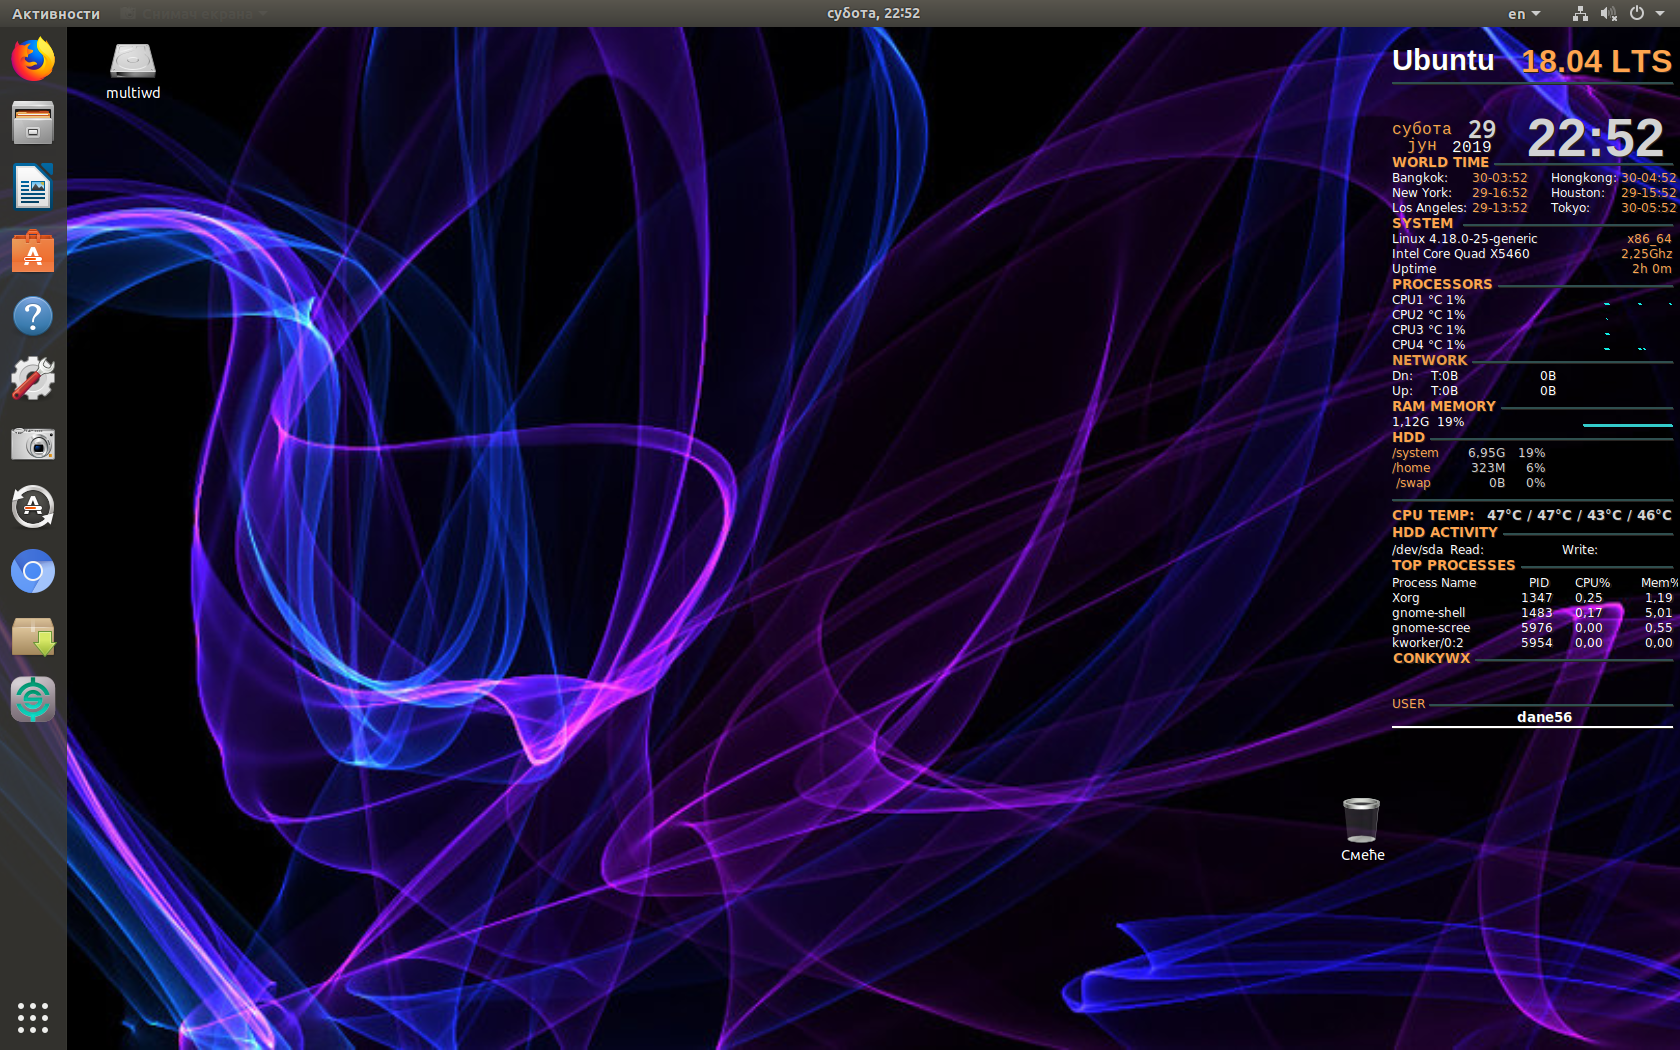Open the green circular app in the dock
The height and width of the screenshot is (1050, 1680).
click(33, 699)
